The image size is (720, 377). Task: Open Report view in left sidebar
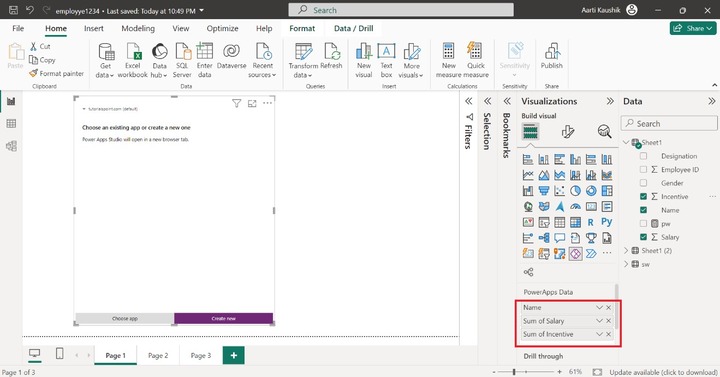pos(11,101)
